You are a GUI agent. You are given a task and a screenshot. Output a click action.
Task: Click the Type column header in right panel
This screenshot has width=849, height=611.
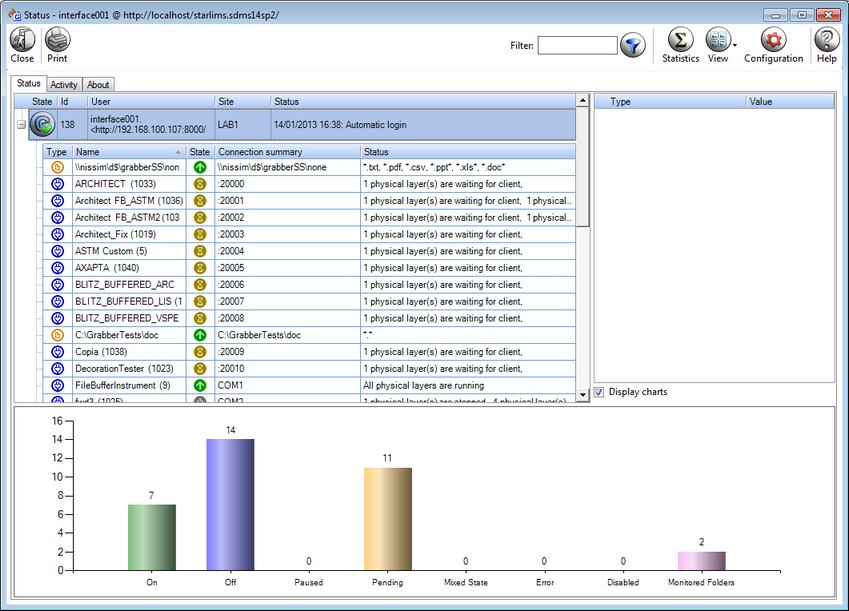click(x=670, y=102)
